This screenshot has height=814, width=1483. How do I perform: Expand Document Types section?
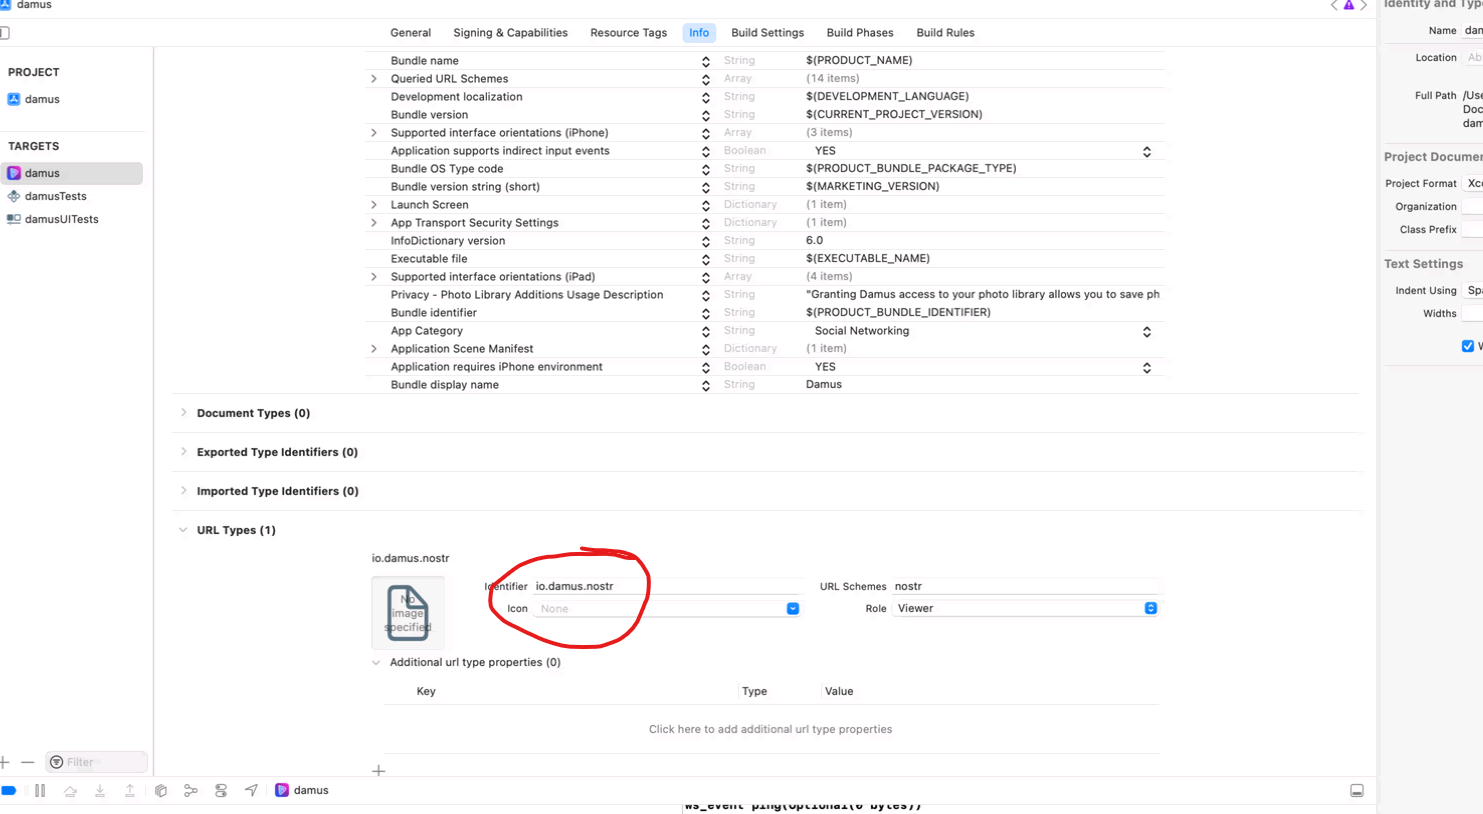click(183, 413)
